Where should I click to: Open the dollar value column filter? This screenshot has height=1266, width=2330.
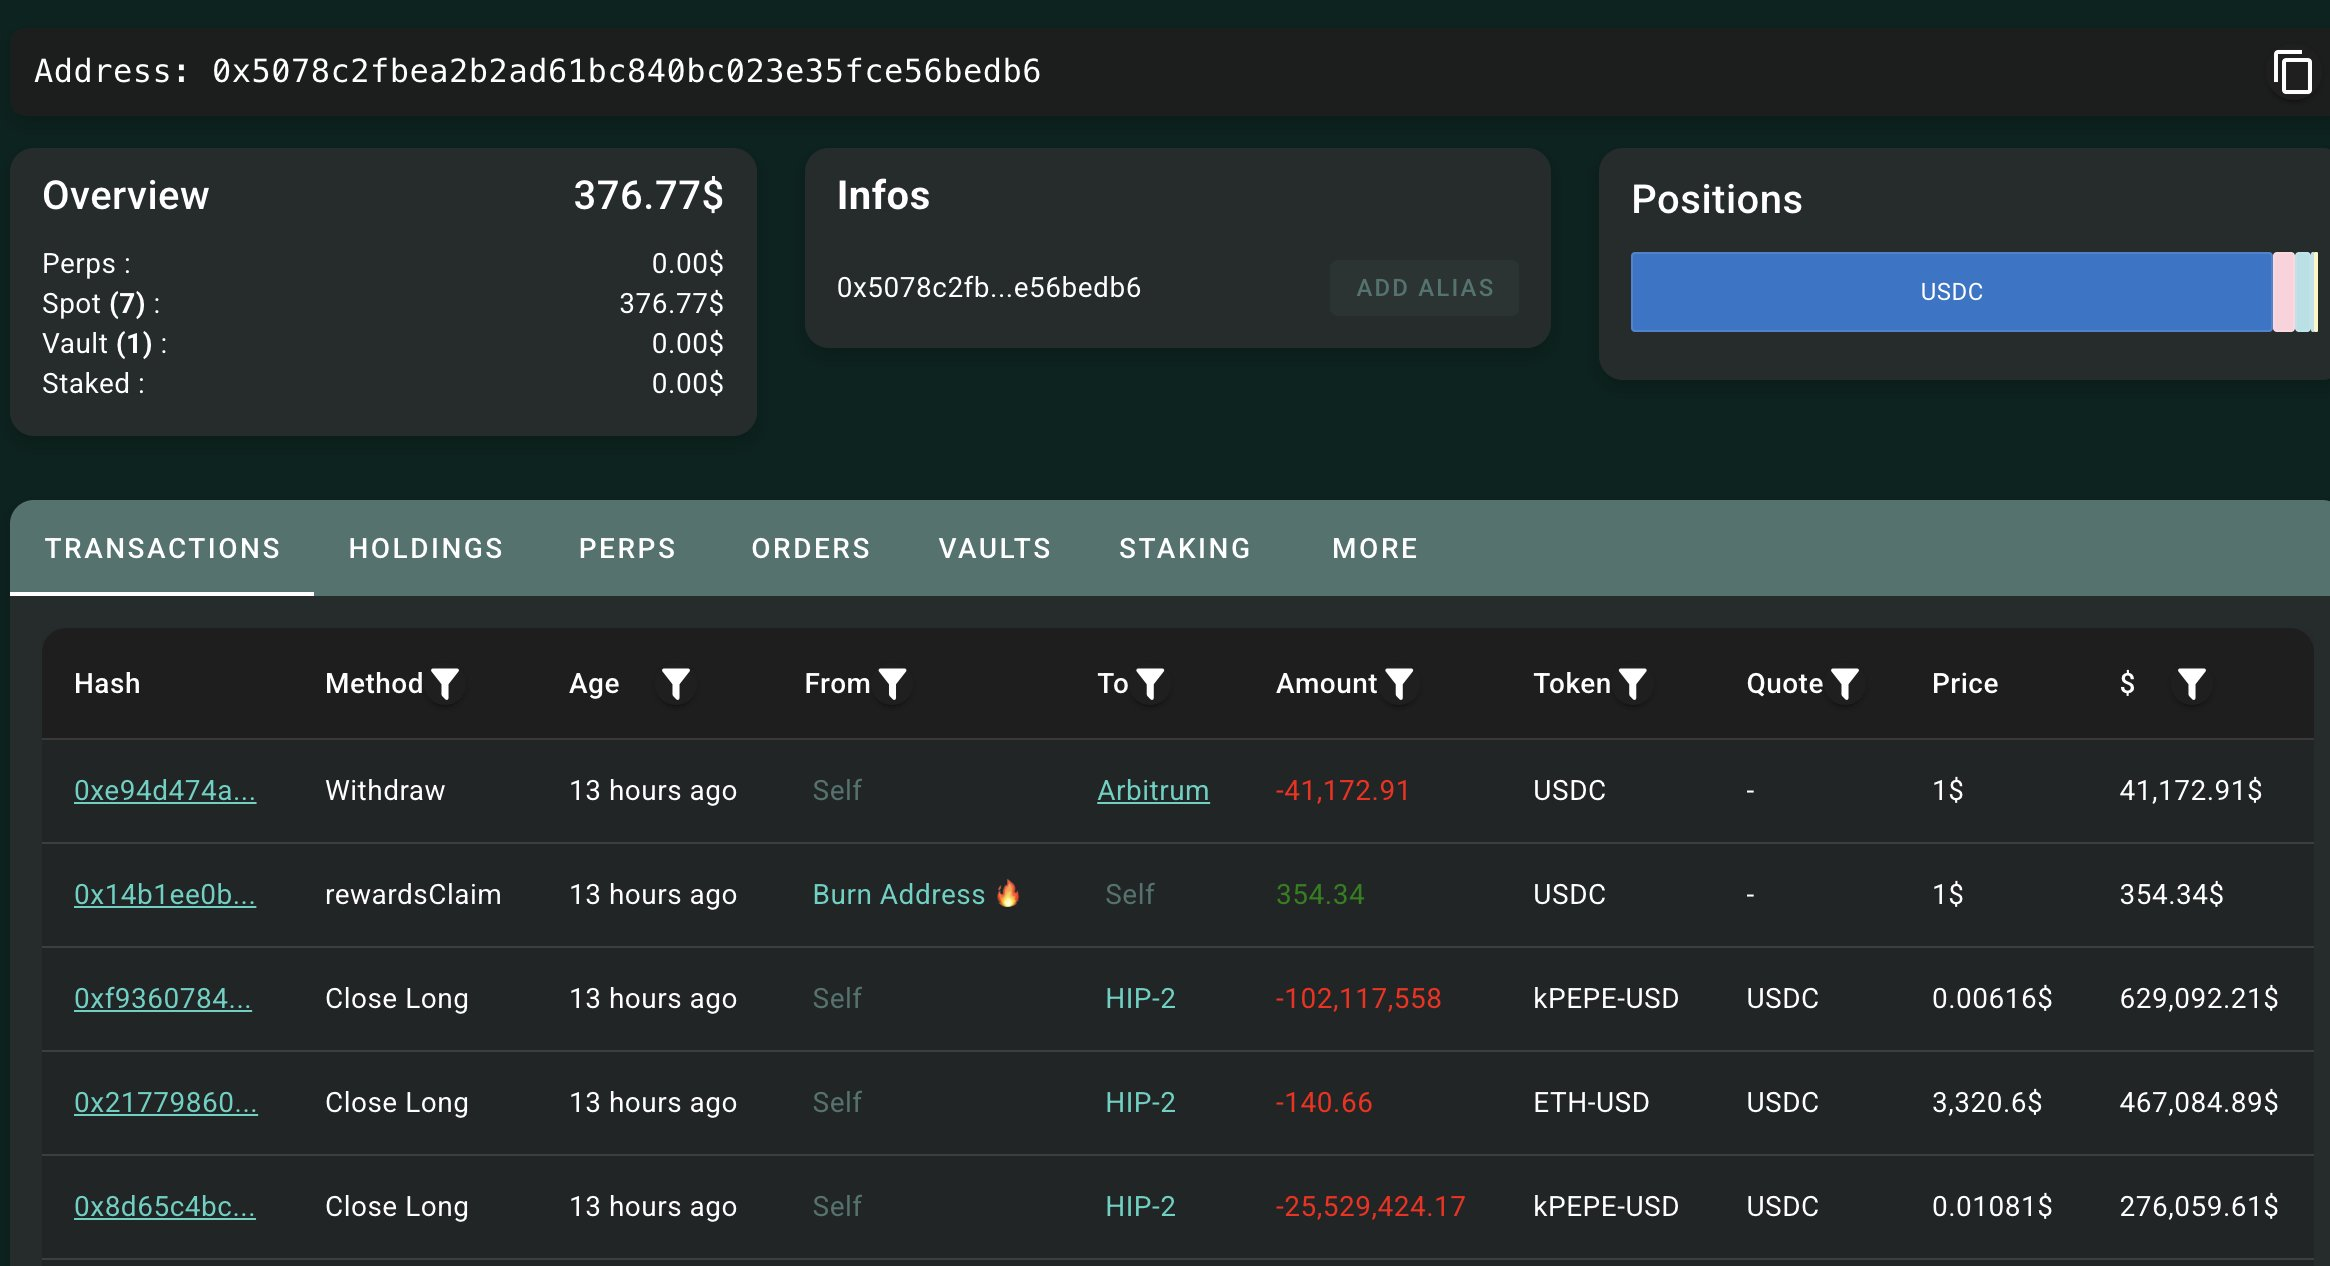(2191, 684)
